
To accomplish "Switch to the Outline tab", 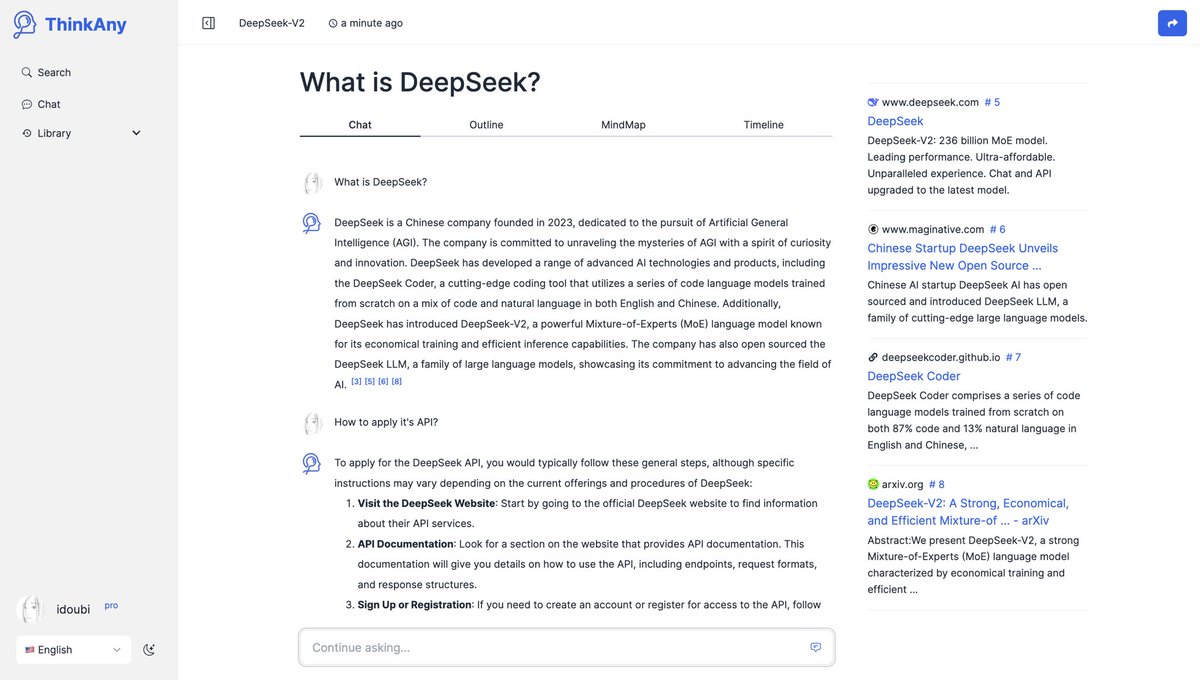I will coord(486,125).
